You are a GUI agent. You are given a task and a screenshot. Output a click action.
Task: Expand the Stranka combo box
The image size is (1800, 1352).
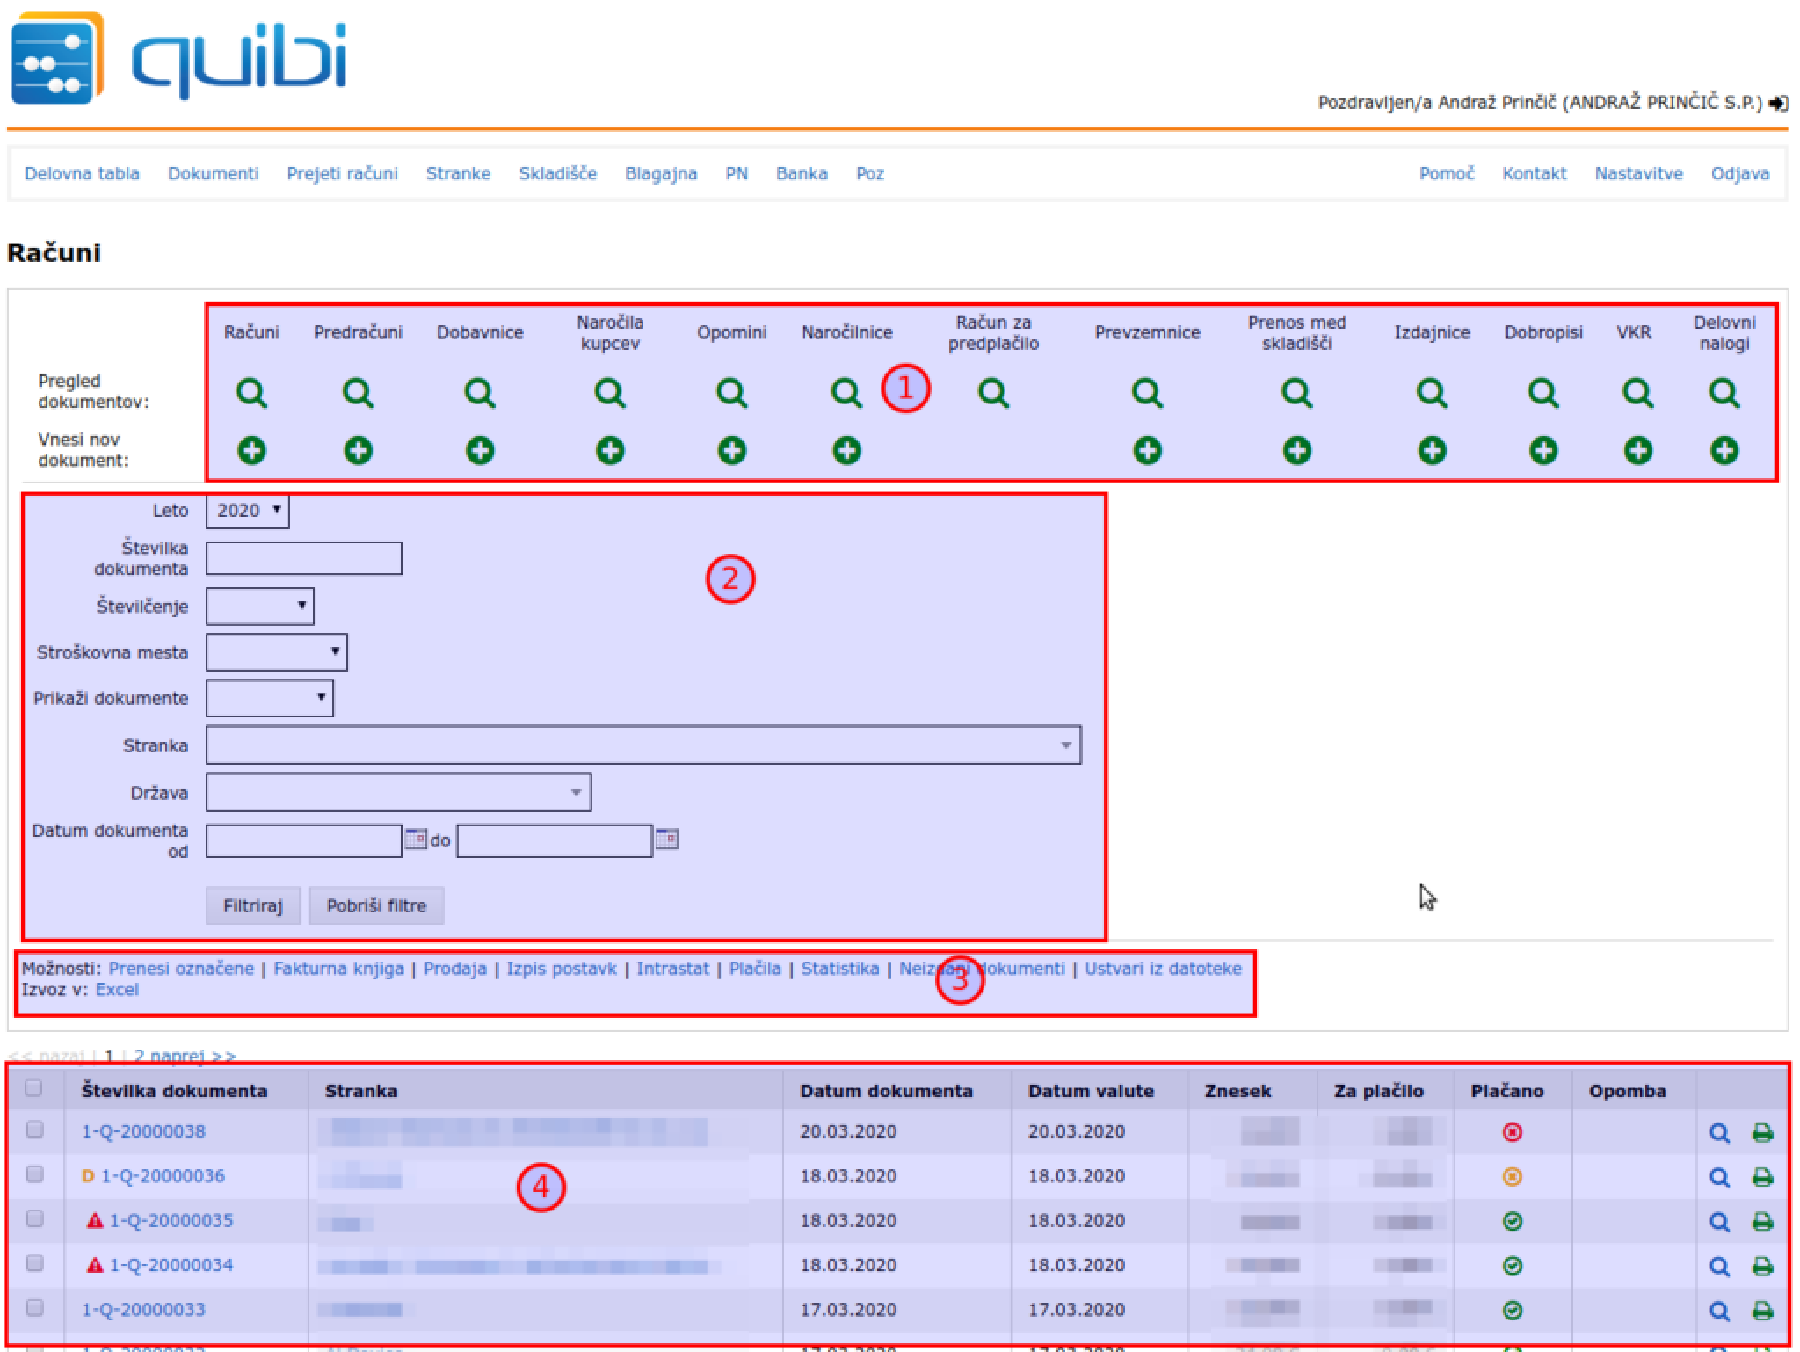(1066, 745)
